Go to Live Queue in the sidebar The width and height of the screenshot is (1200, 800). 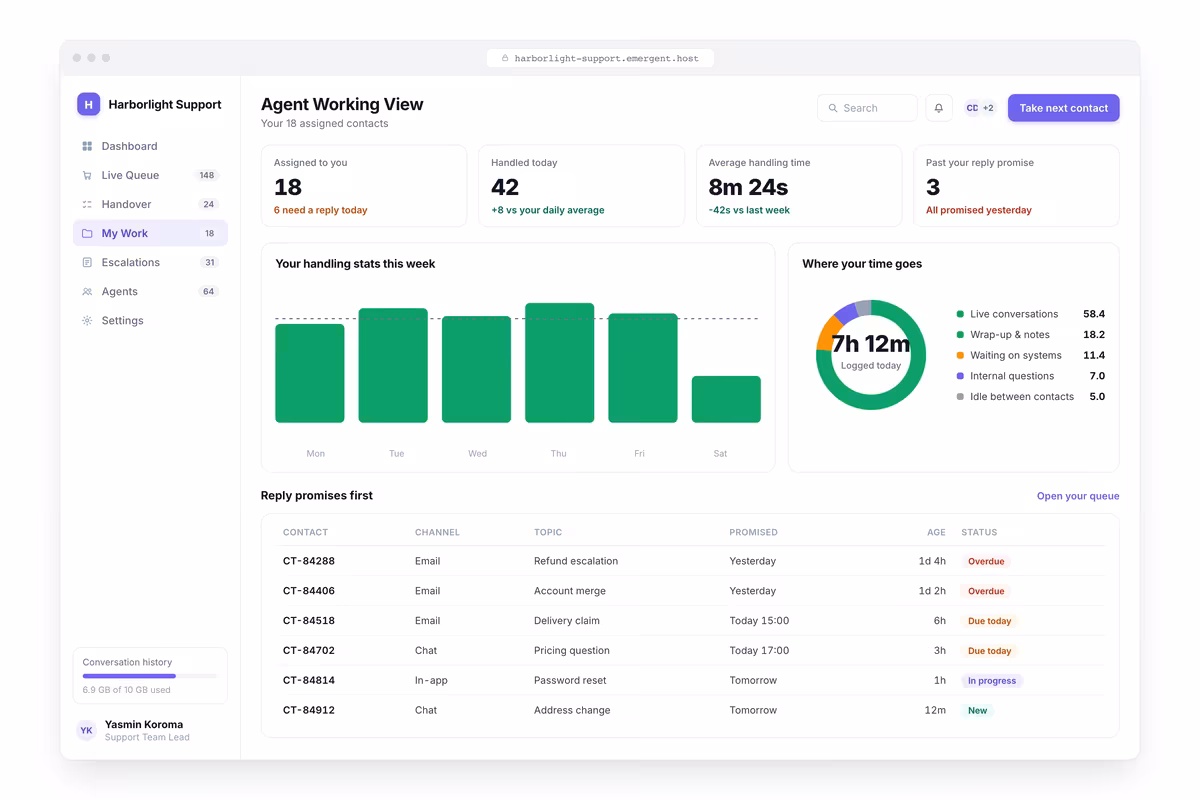pos(150,175)
